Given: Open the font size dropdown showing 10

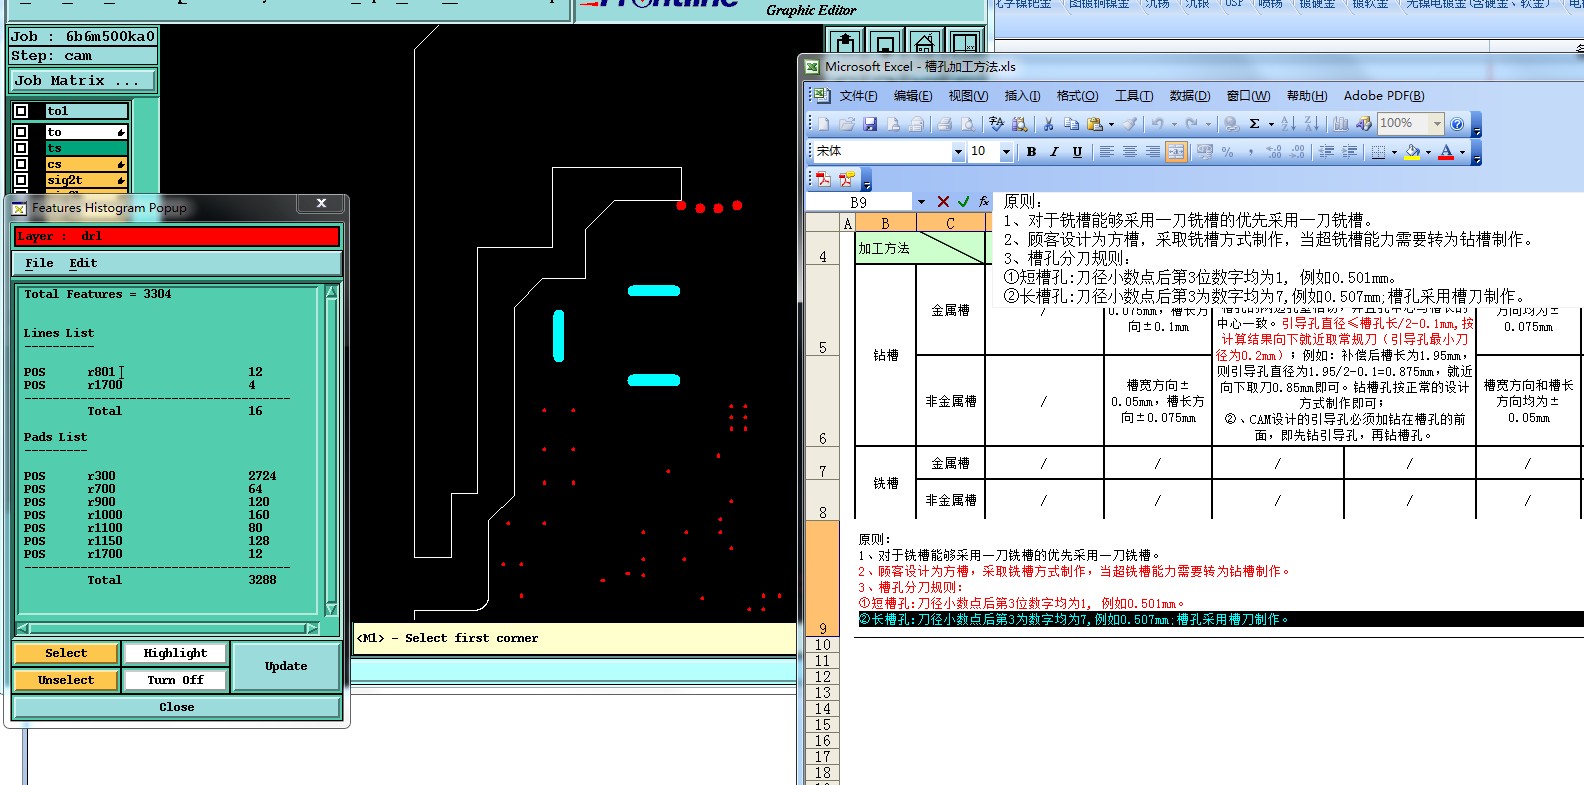Looking at the screenshot, I should (1006, 152).
